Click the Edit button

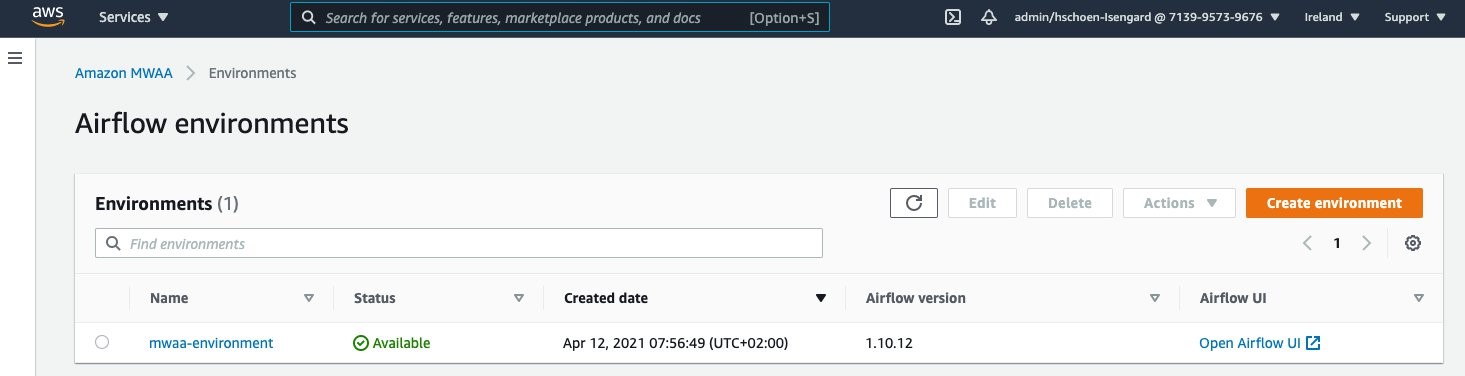982,203
